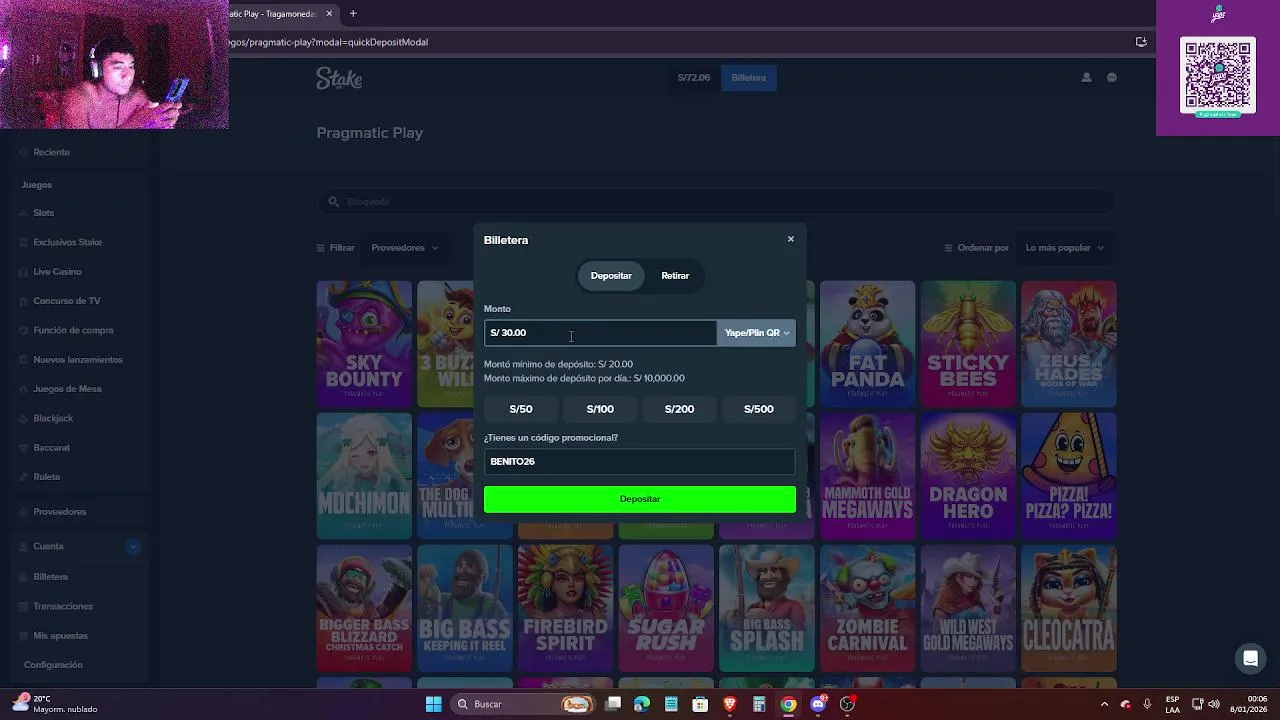Open Slots in the sidebar
Image resolution: width=1280 pixels, height=720 pixels.
pos(43,213)
